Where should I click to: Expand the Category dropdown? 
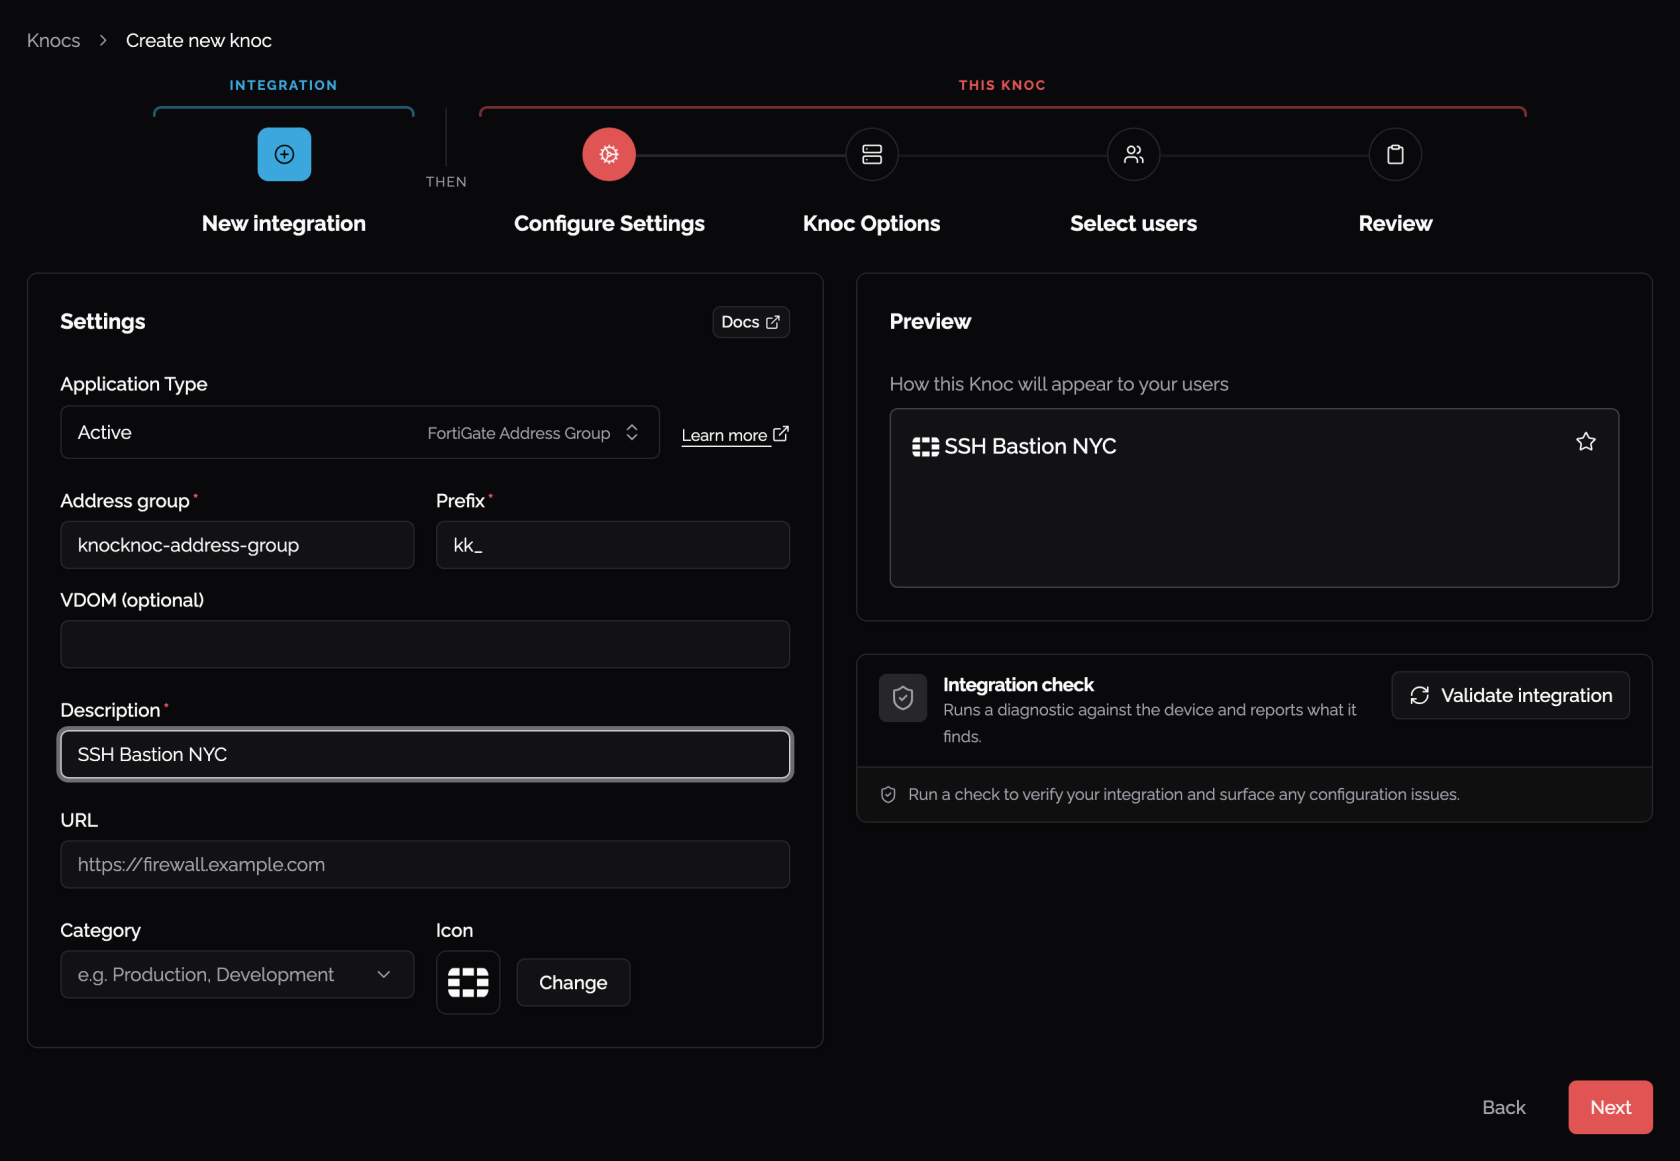pos(237,974)
